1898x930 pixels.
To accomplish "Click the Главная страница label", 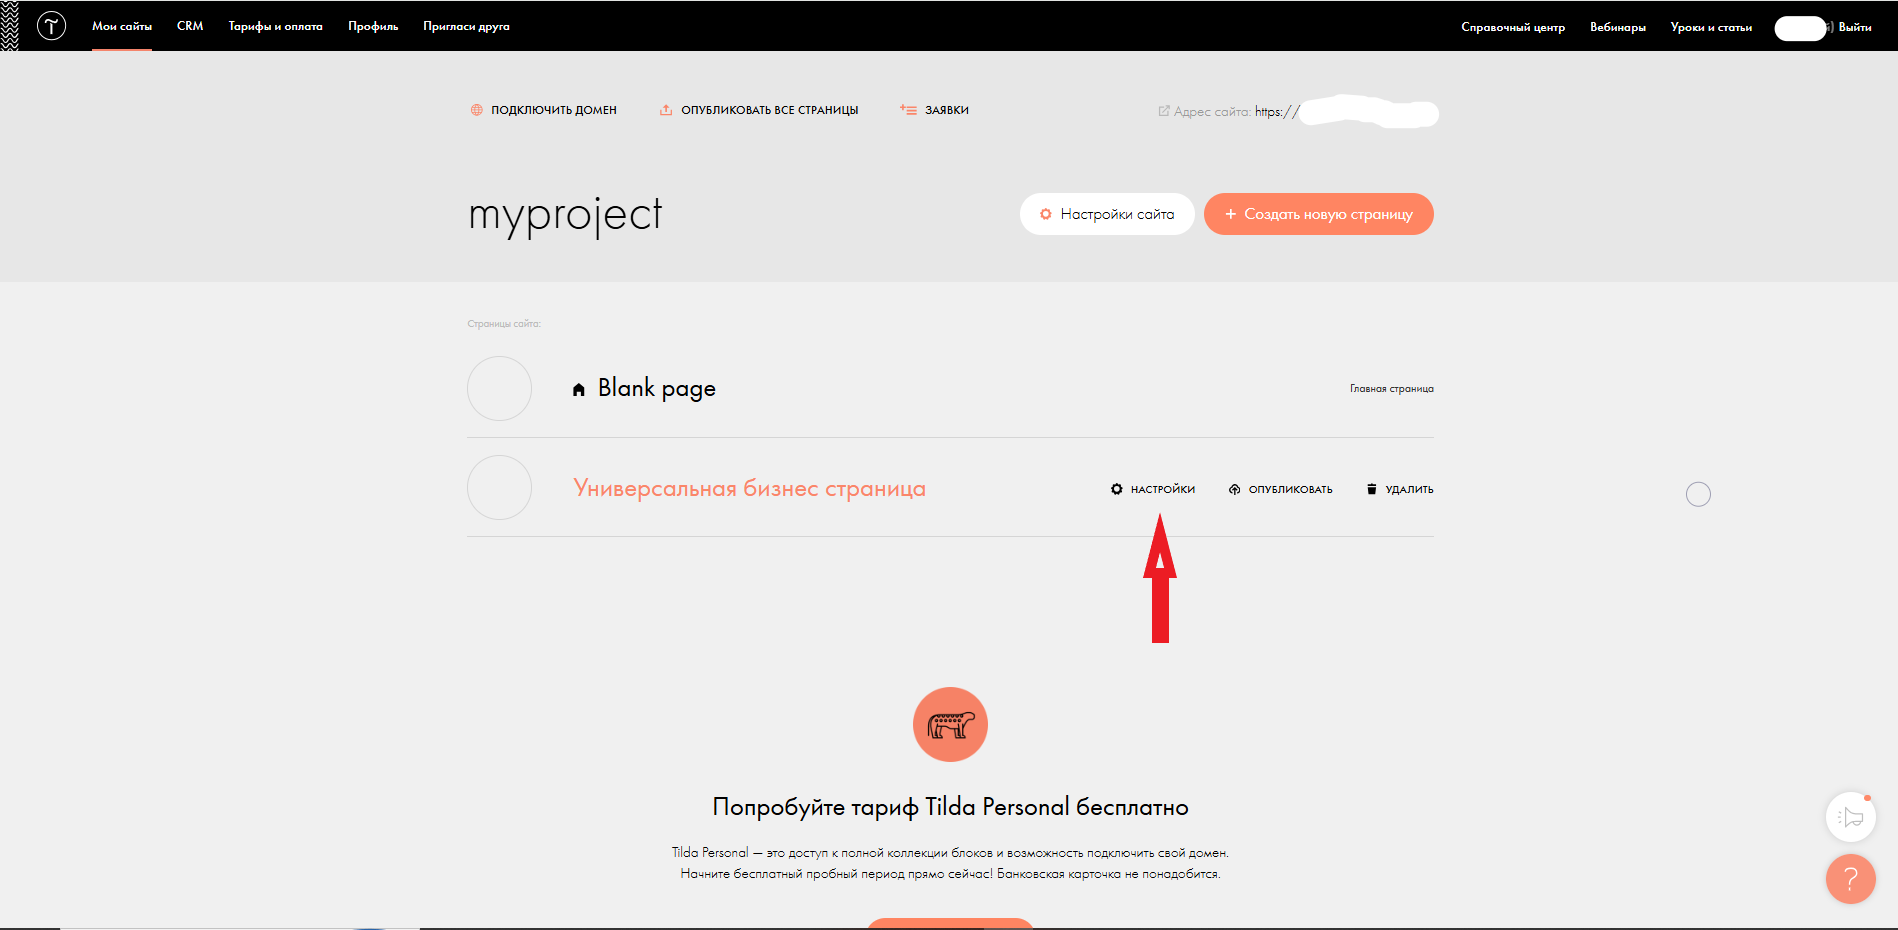I will [1391, 389].
